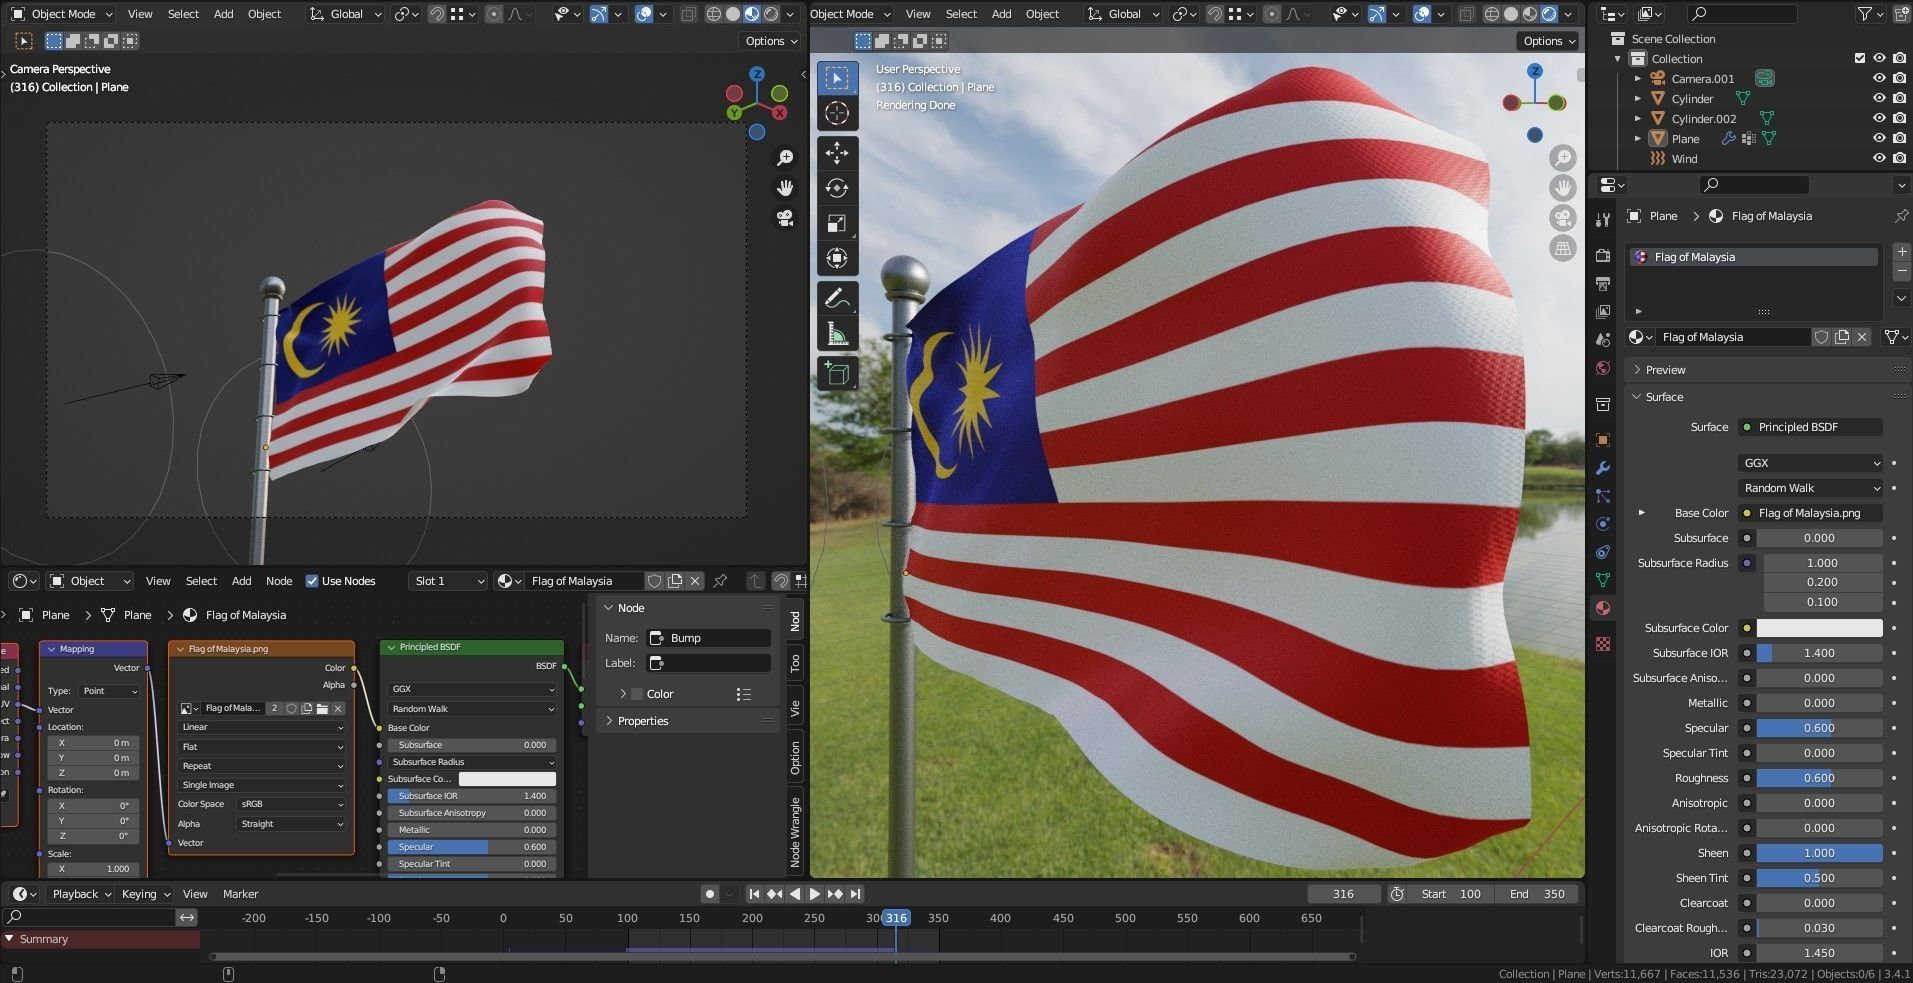The height and width of the screenshot is (983, 1913).
Task: Expand the Preview section in material properties
Action: (x=1663, y=369)
